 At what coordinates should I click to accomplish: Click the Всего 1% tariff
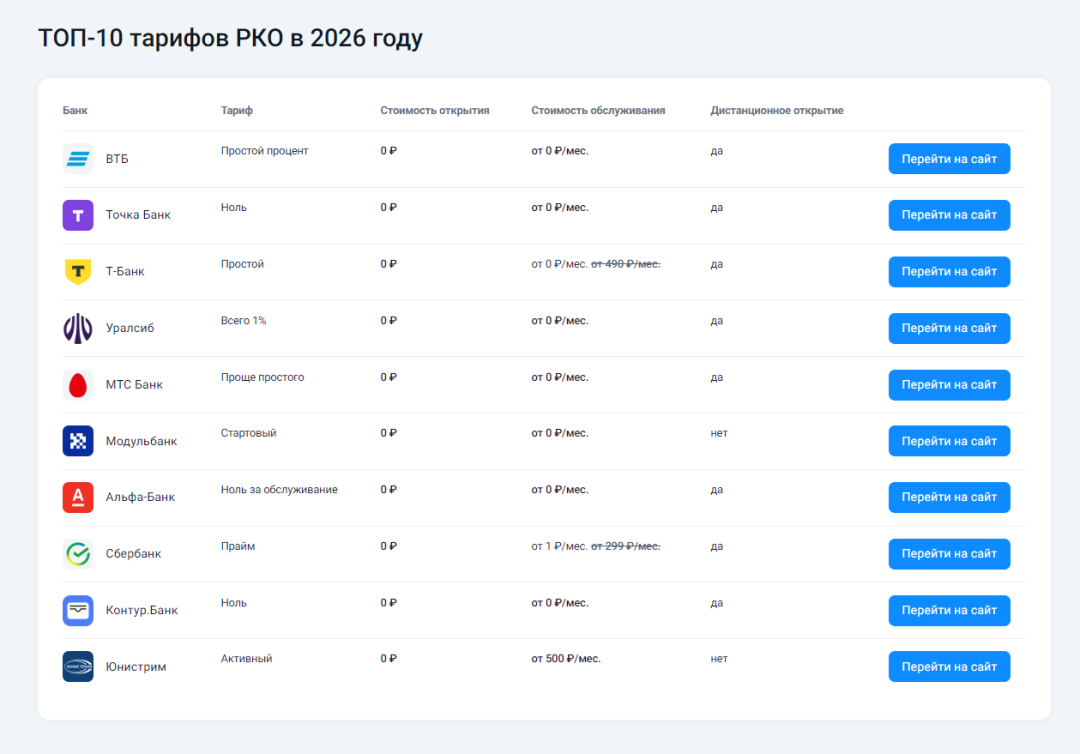pyautogui.click(x=243, y=320)
